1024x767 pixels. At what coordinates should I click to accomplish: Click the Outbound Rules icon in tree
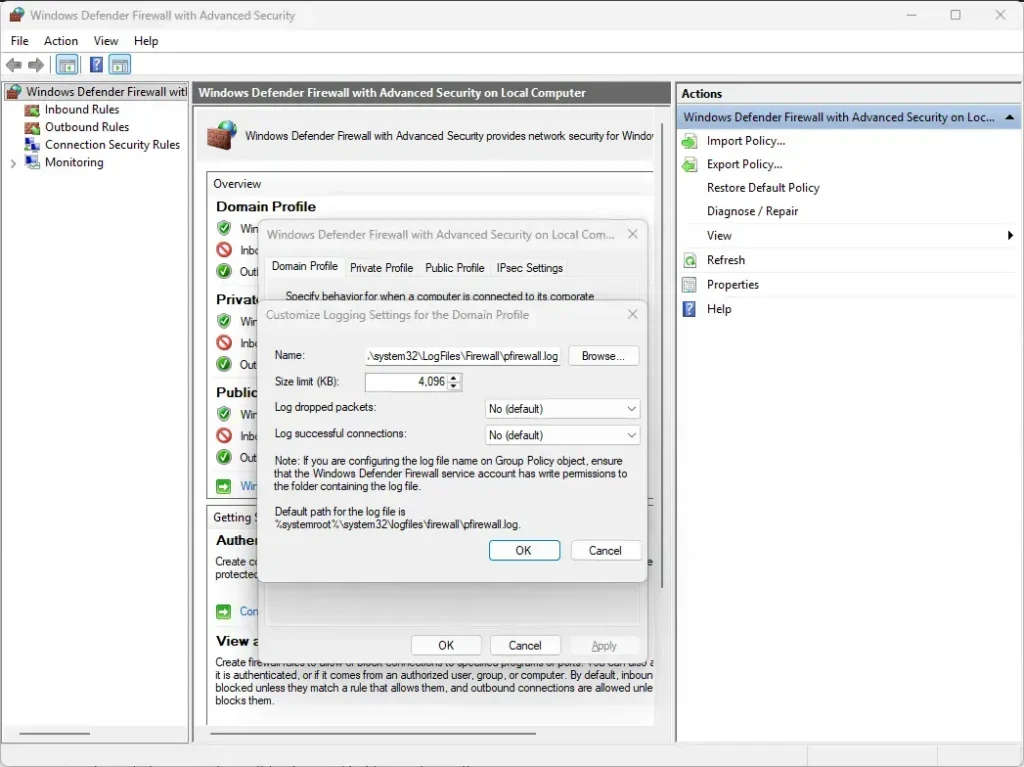(x=31, y=127)
